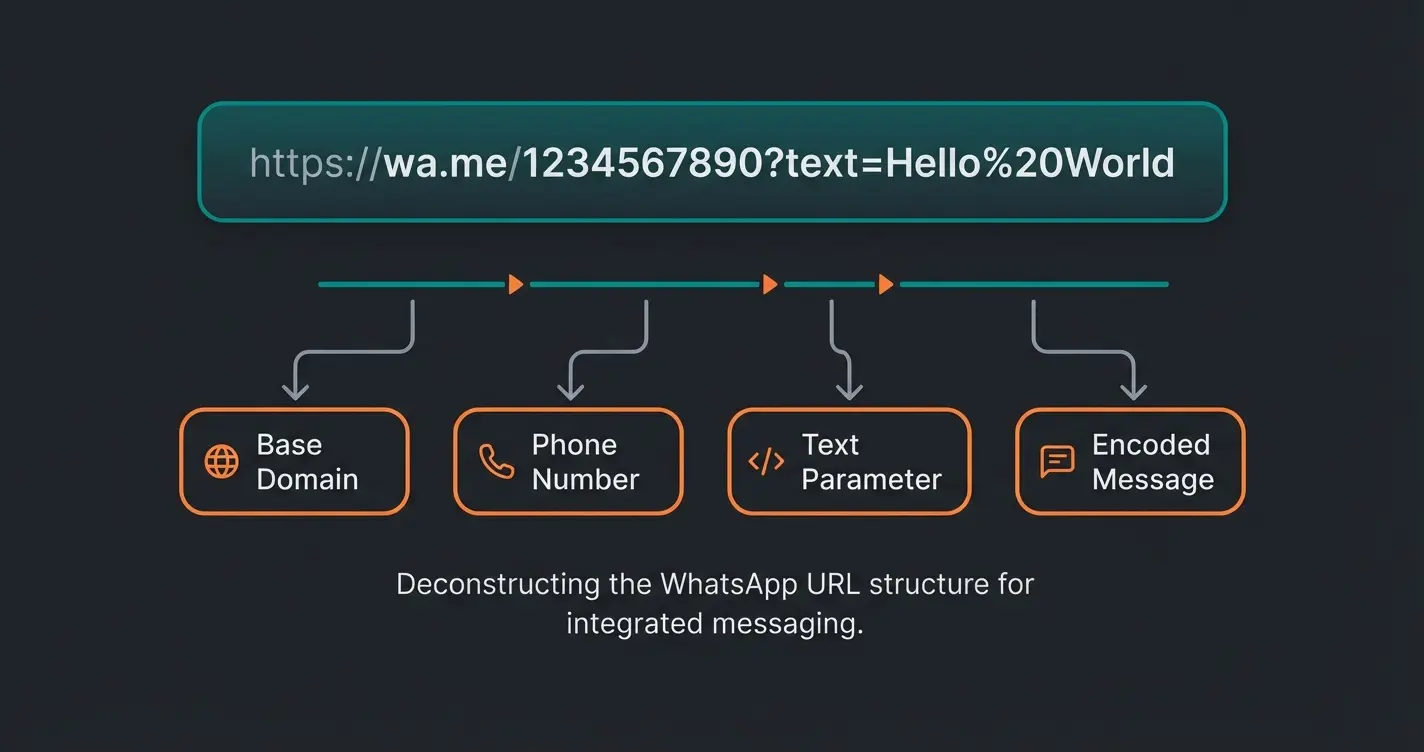This screenshot has width=1424, height=752.
Task: Click the third orange arrowhead marker
Action: pos(885,284)
